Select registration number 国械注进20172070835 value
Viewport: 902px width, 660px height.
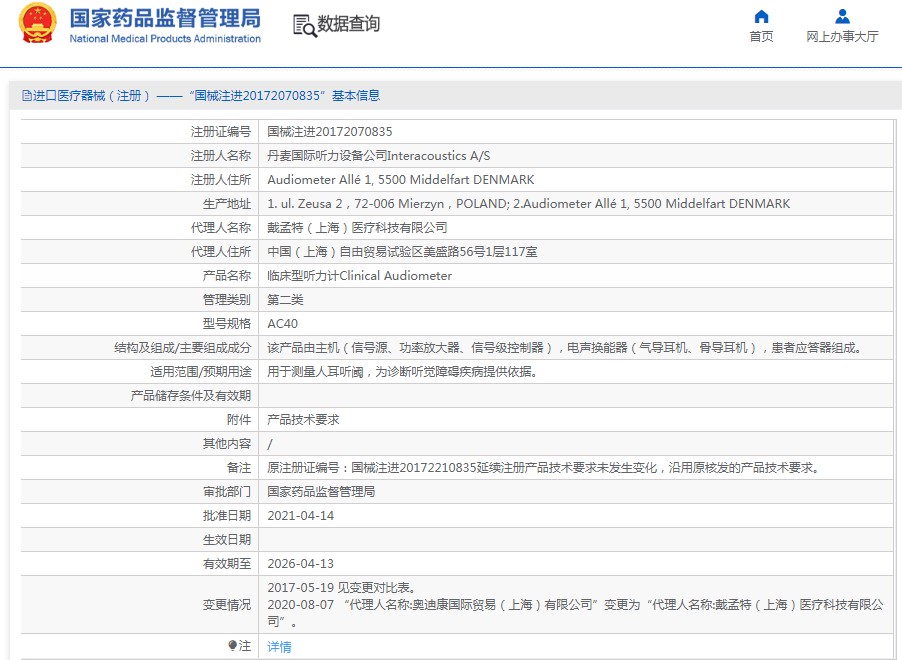click(x=330, y=132)
